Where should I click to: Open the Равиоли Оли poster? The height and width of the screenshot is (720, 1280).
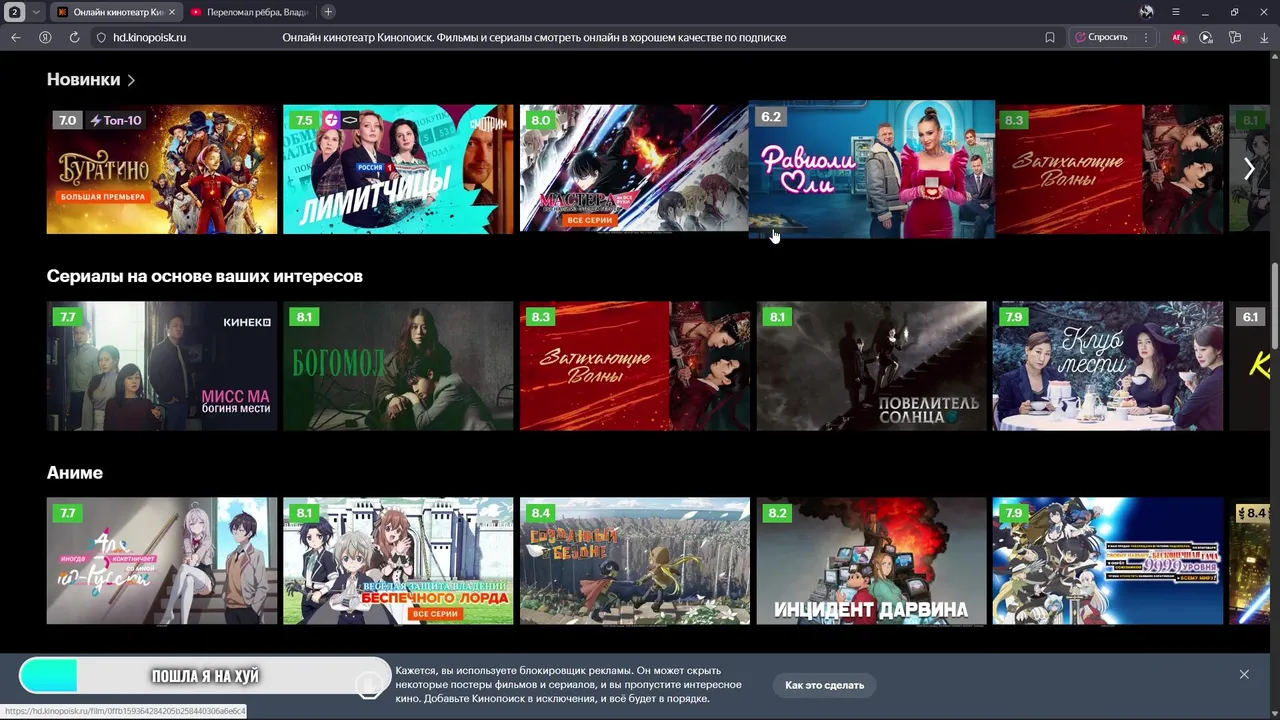[x=872, y=169]
